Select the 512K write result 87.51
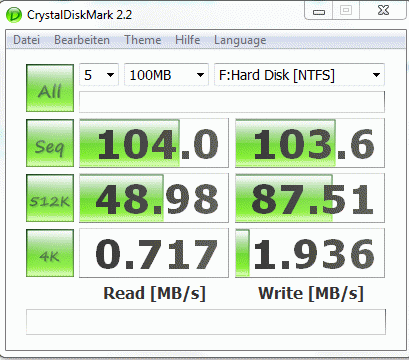Image resolution: width=409 pixels, height=360 pixels. pyautogui.click(x=310, y=198)
